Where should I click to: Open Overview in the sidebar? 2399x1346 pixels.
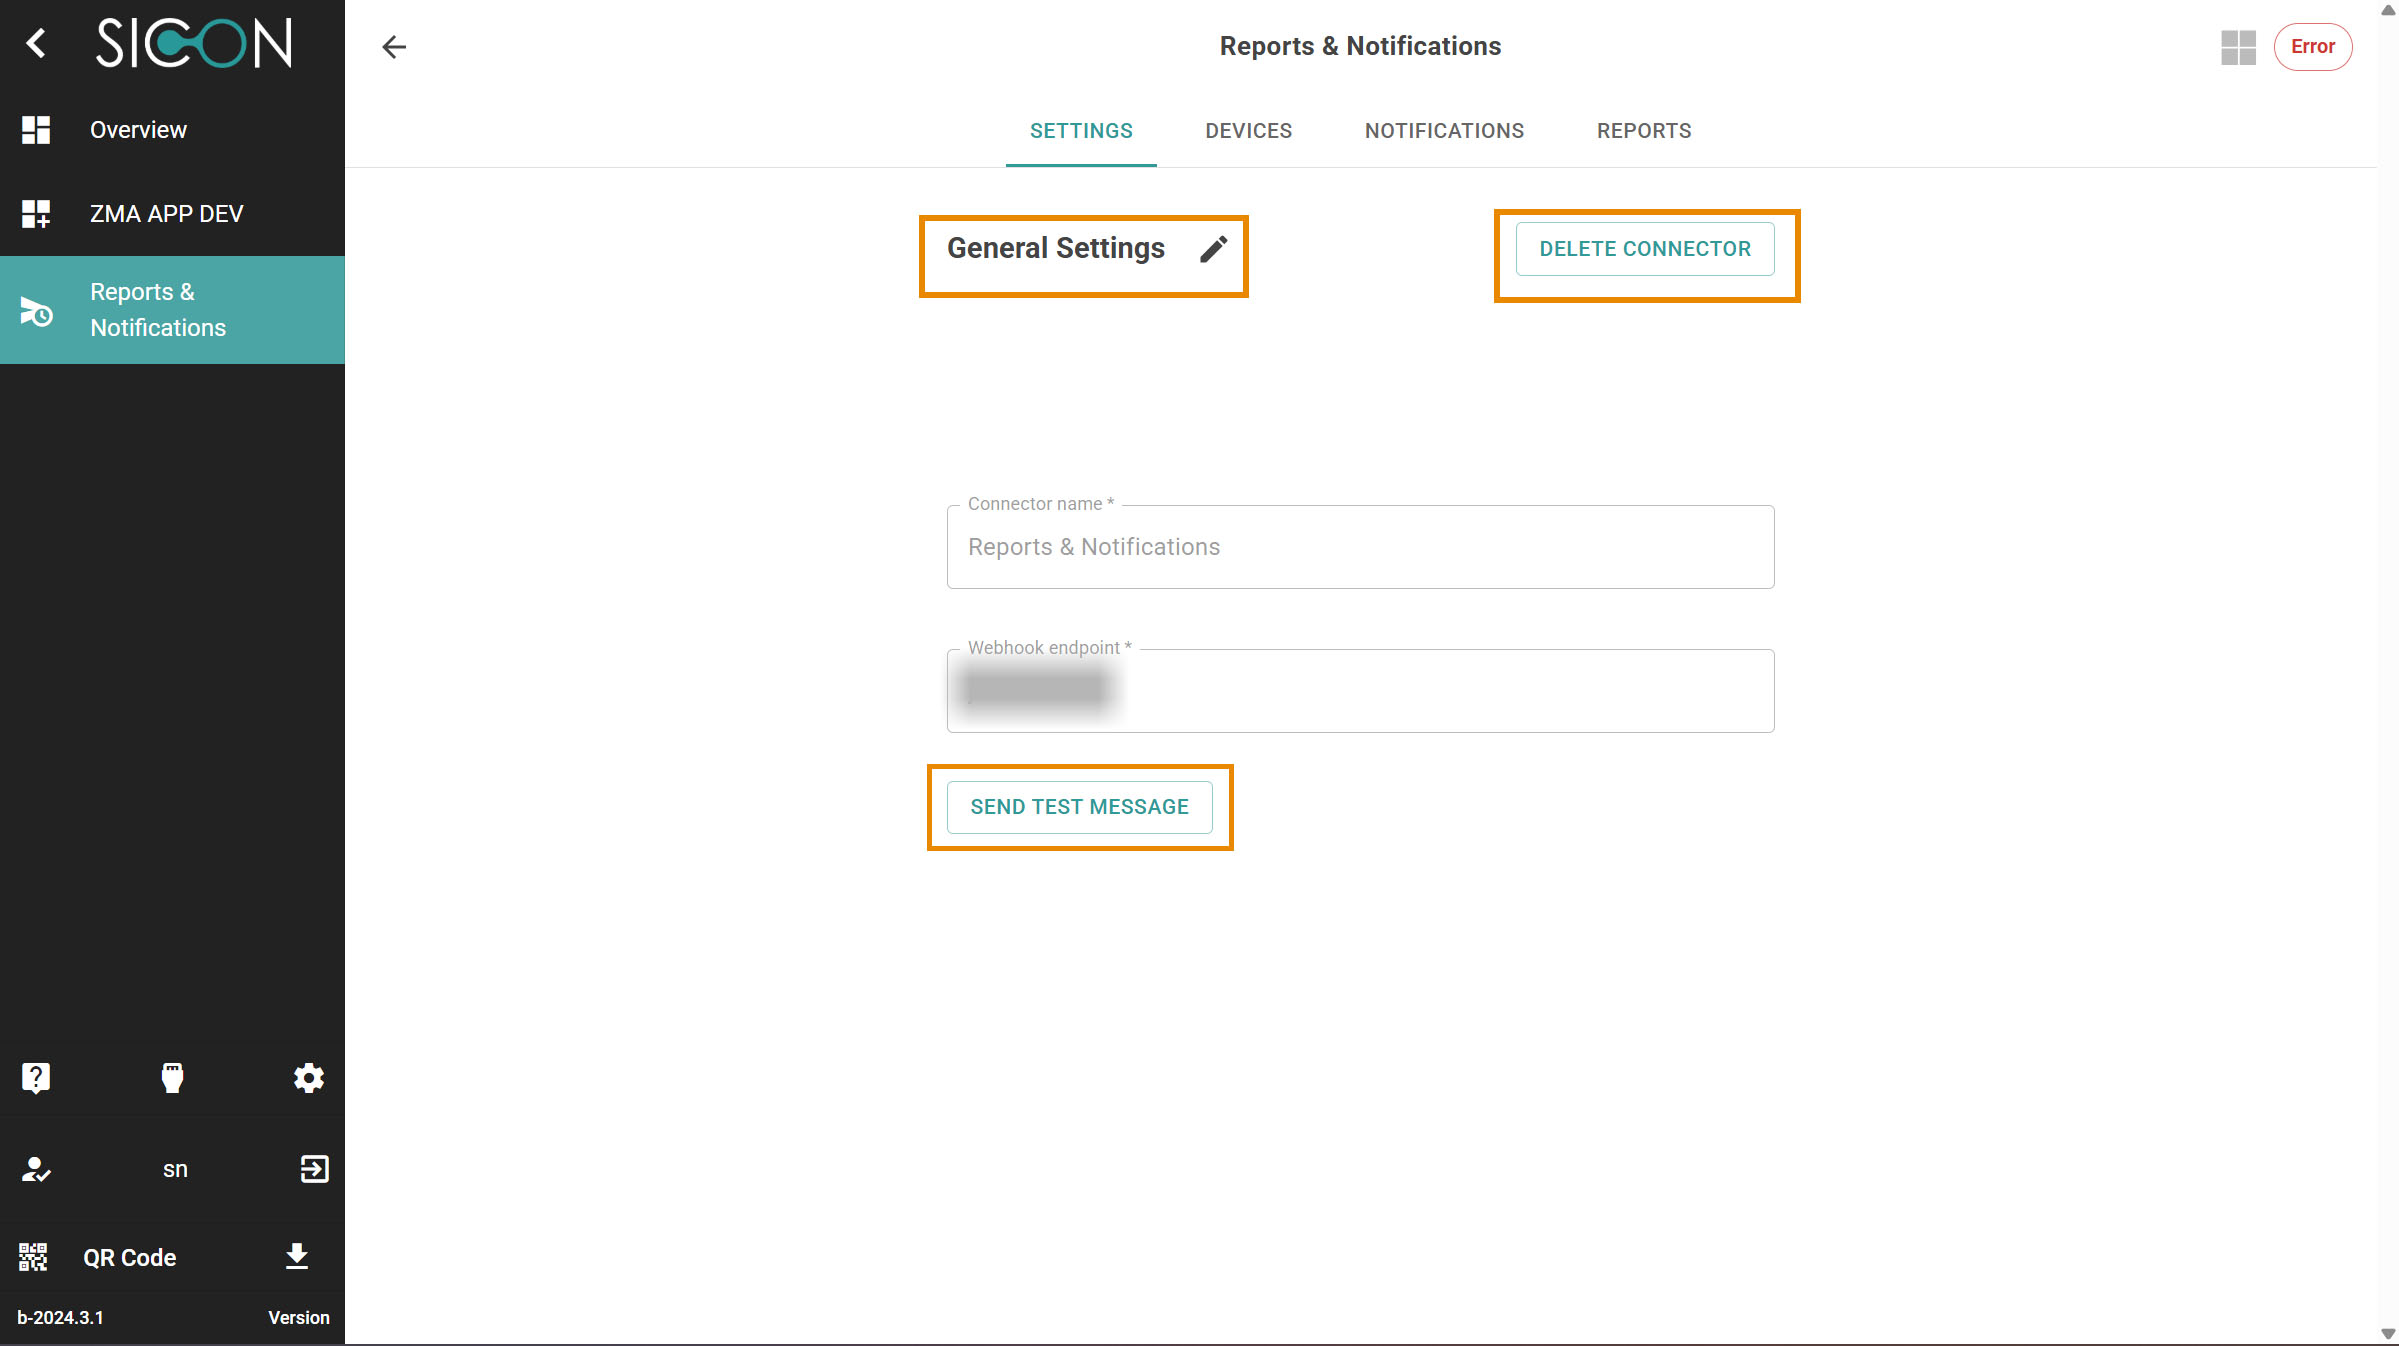(138, 130)
